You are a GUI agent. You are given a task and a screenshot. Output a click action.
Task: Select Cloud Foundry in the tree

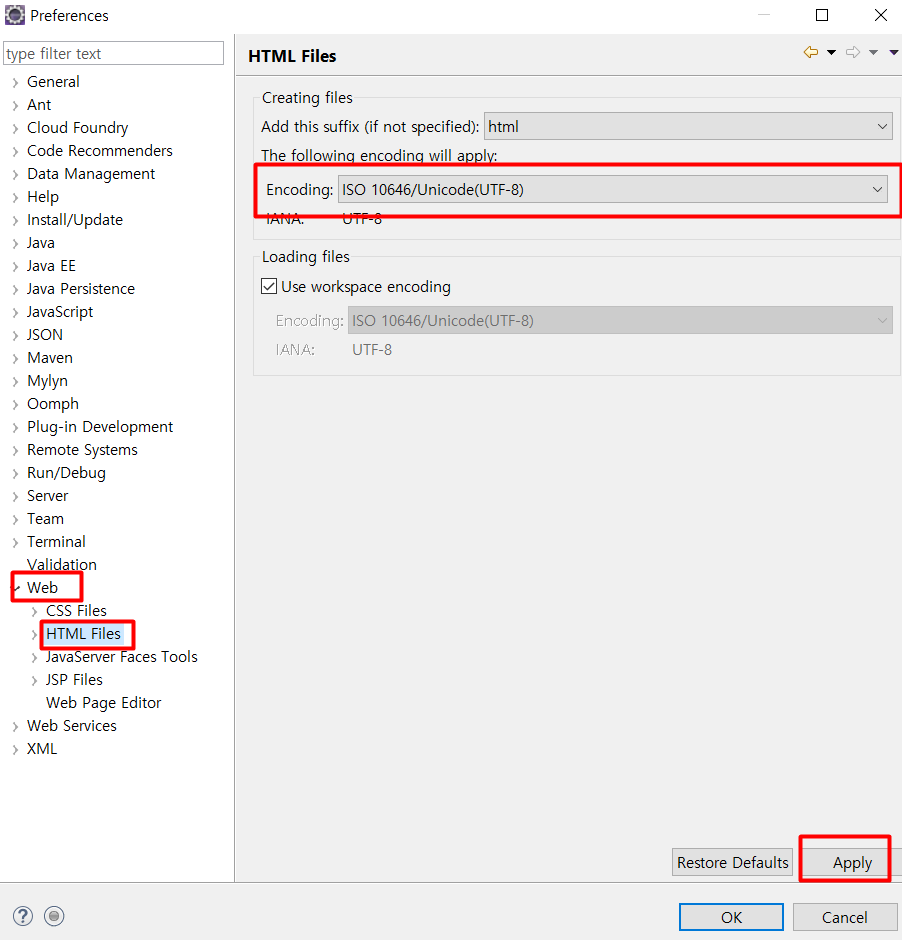click(x=77, y=128)
